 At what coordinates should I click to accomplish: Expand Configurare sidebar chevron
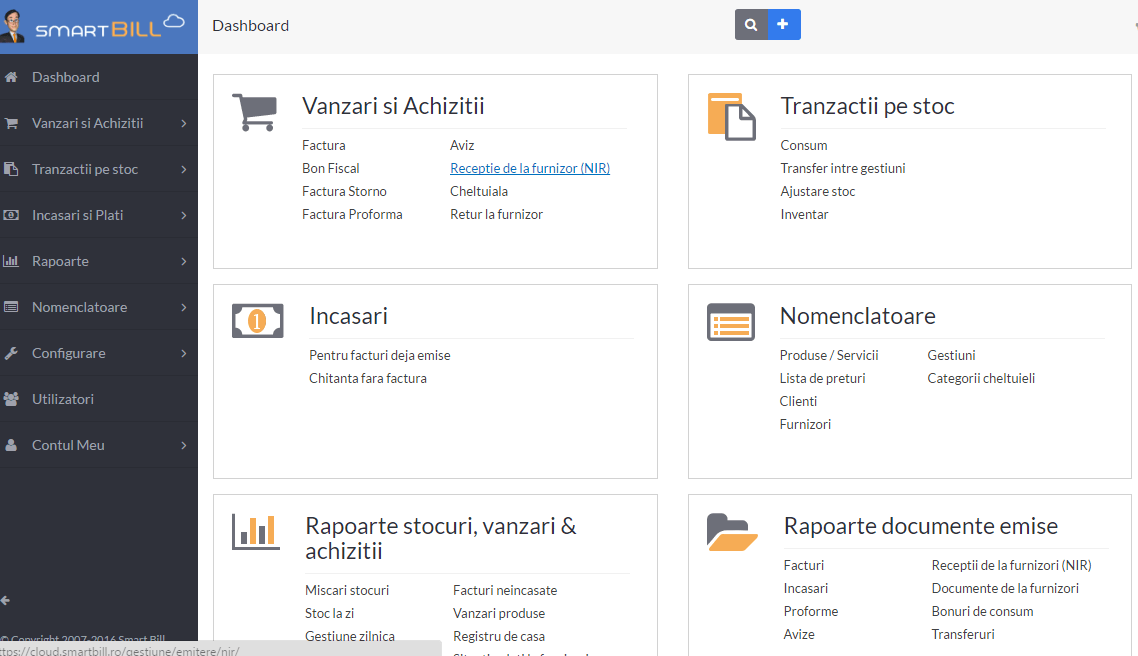point(184,353)
